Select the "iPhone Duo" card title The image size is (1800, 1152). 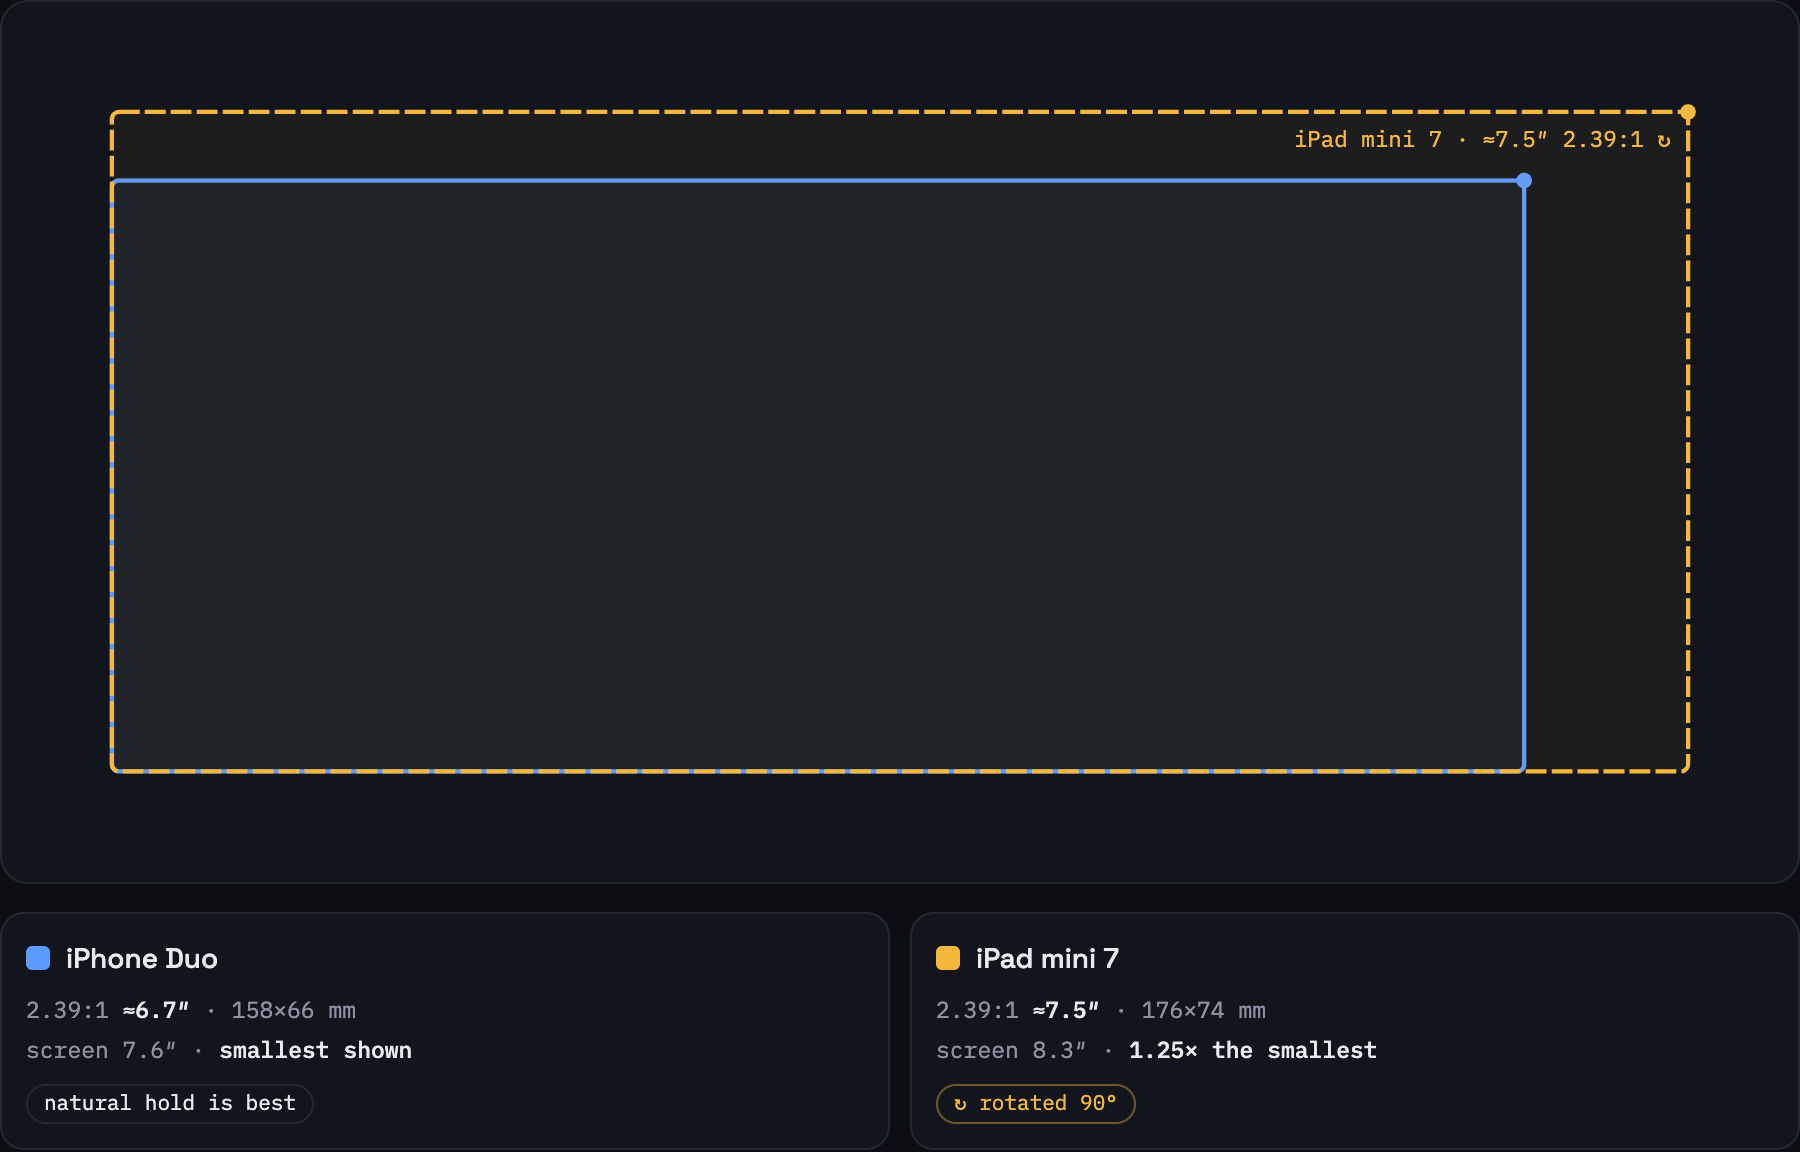point(142,959)
